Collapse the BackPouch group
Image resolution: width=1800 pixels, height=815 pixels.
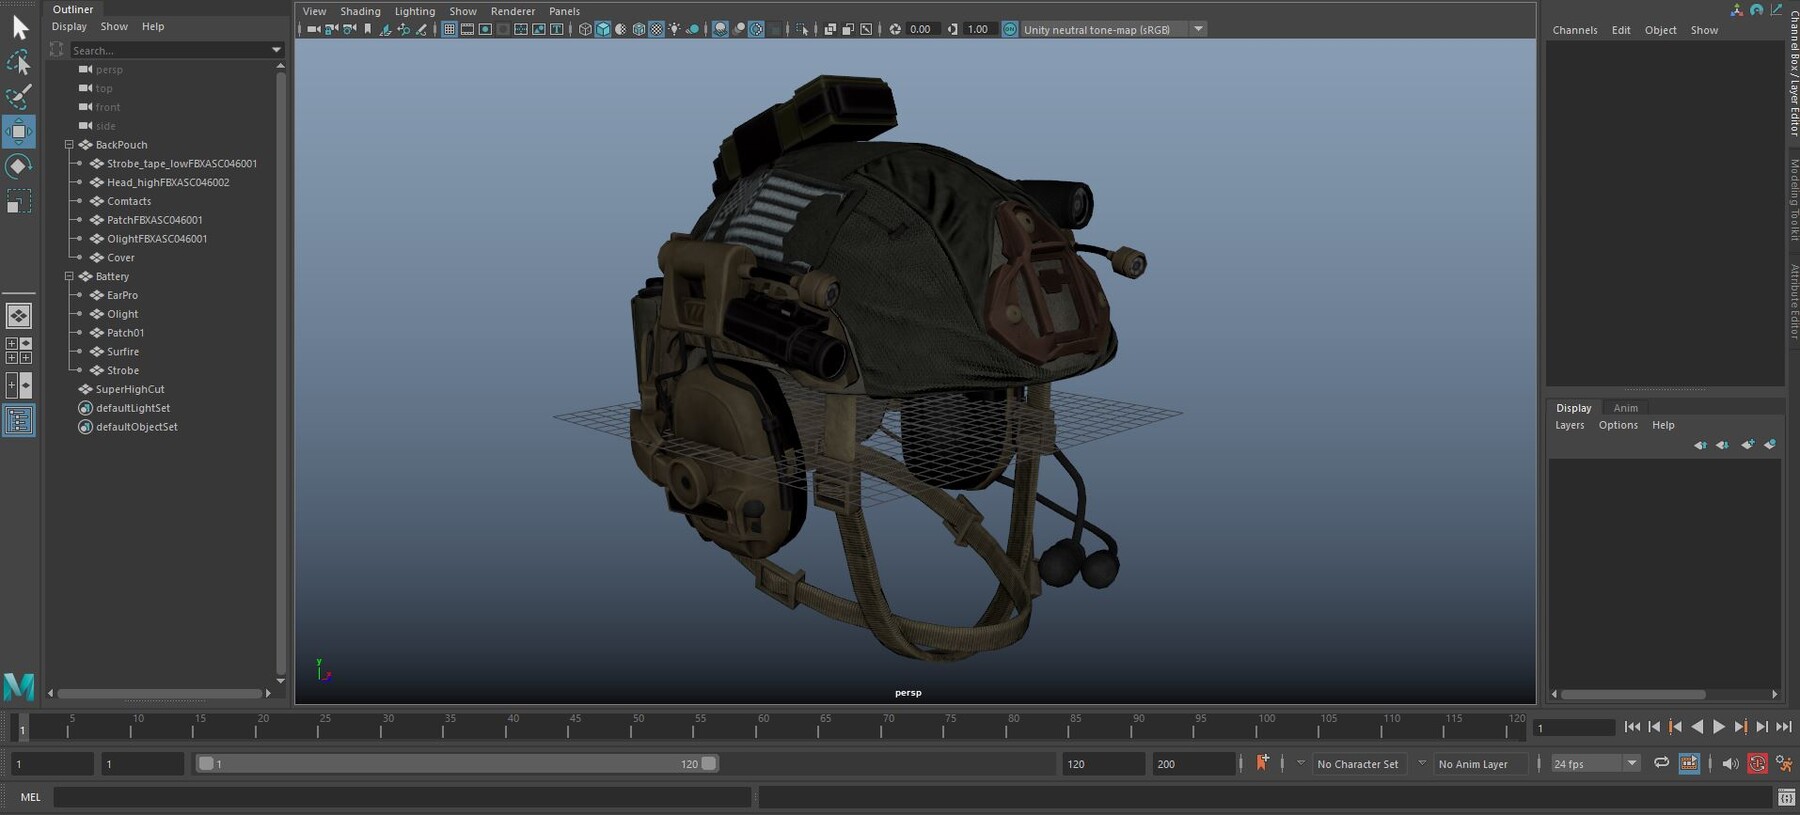(69, 145)
